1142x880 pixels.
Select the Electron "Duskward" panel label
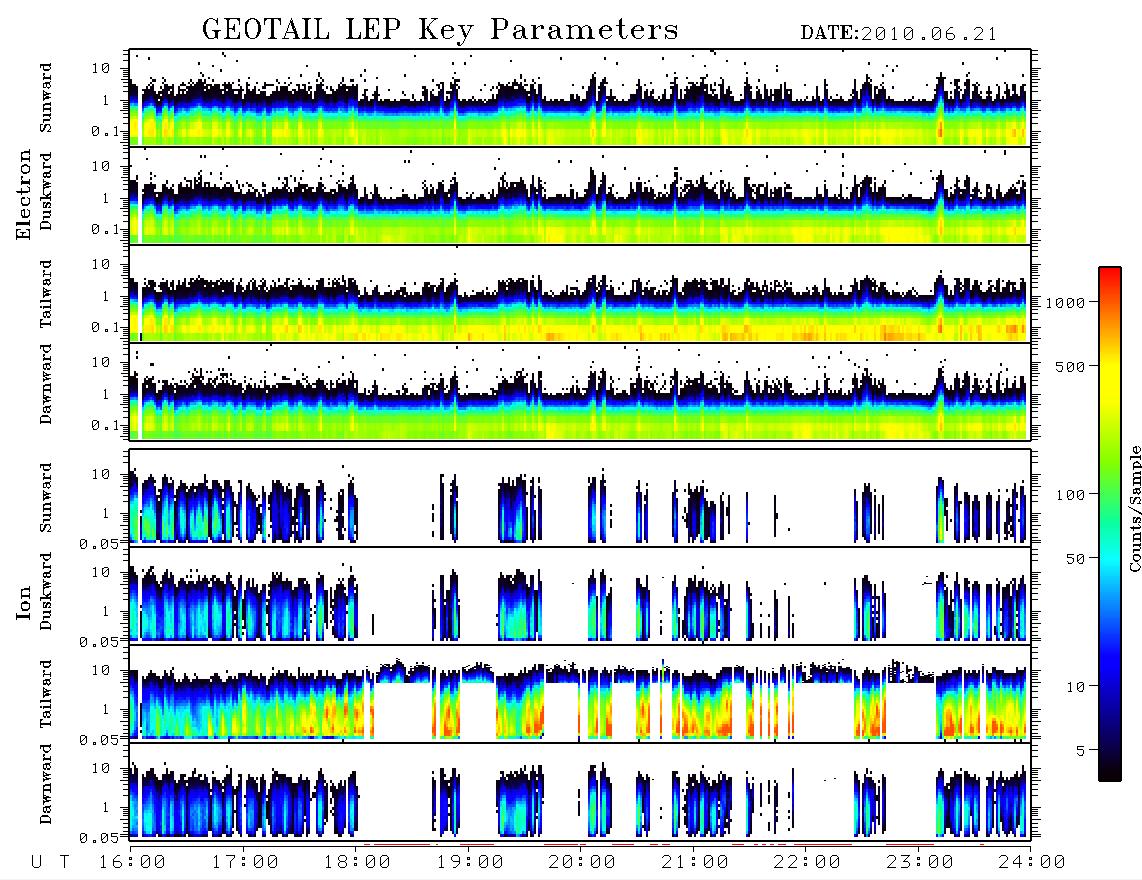coord(46,191)
